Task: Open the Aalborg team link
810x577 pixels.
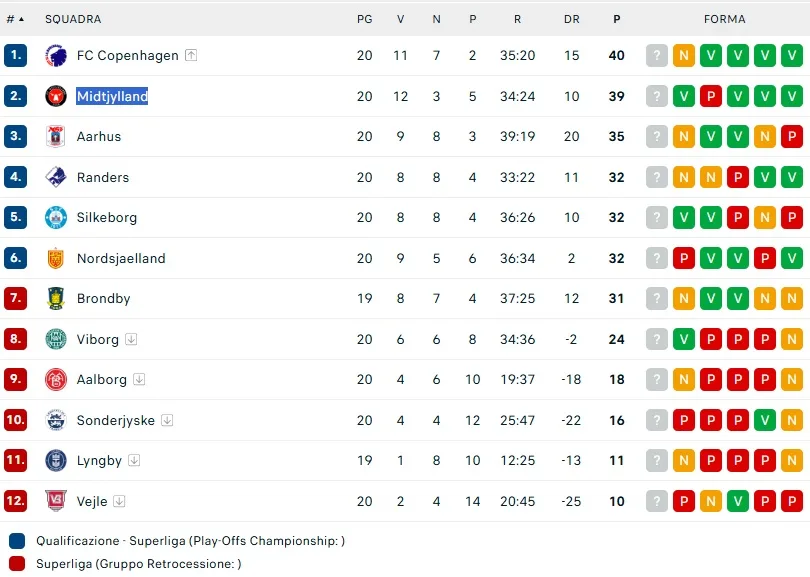Action: coord(102,380)
